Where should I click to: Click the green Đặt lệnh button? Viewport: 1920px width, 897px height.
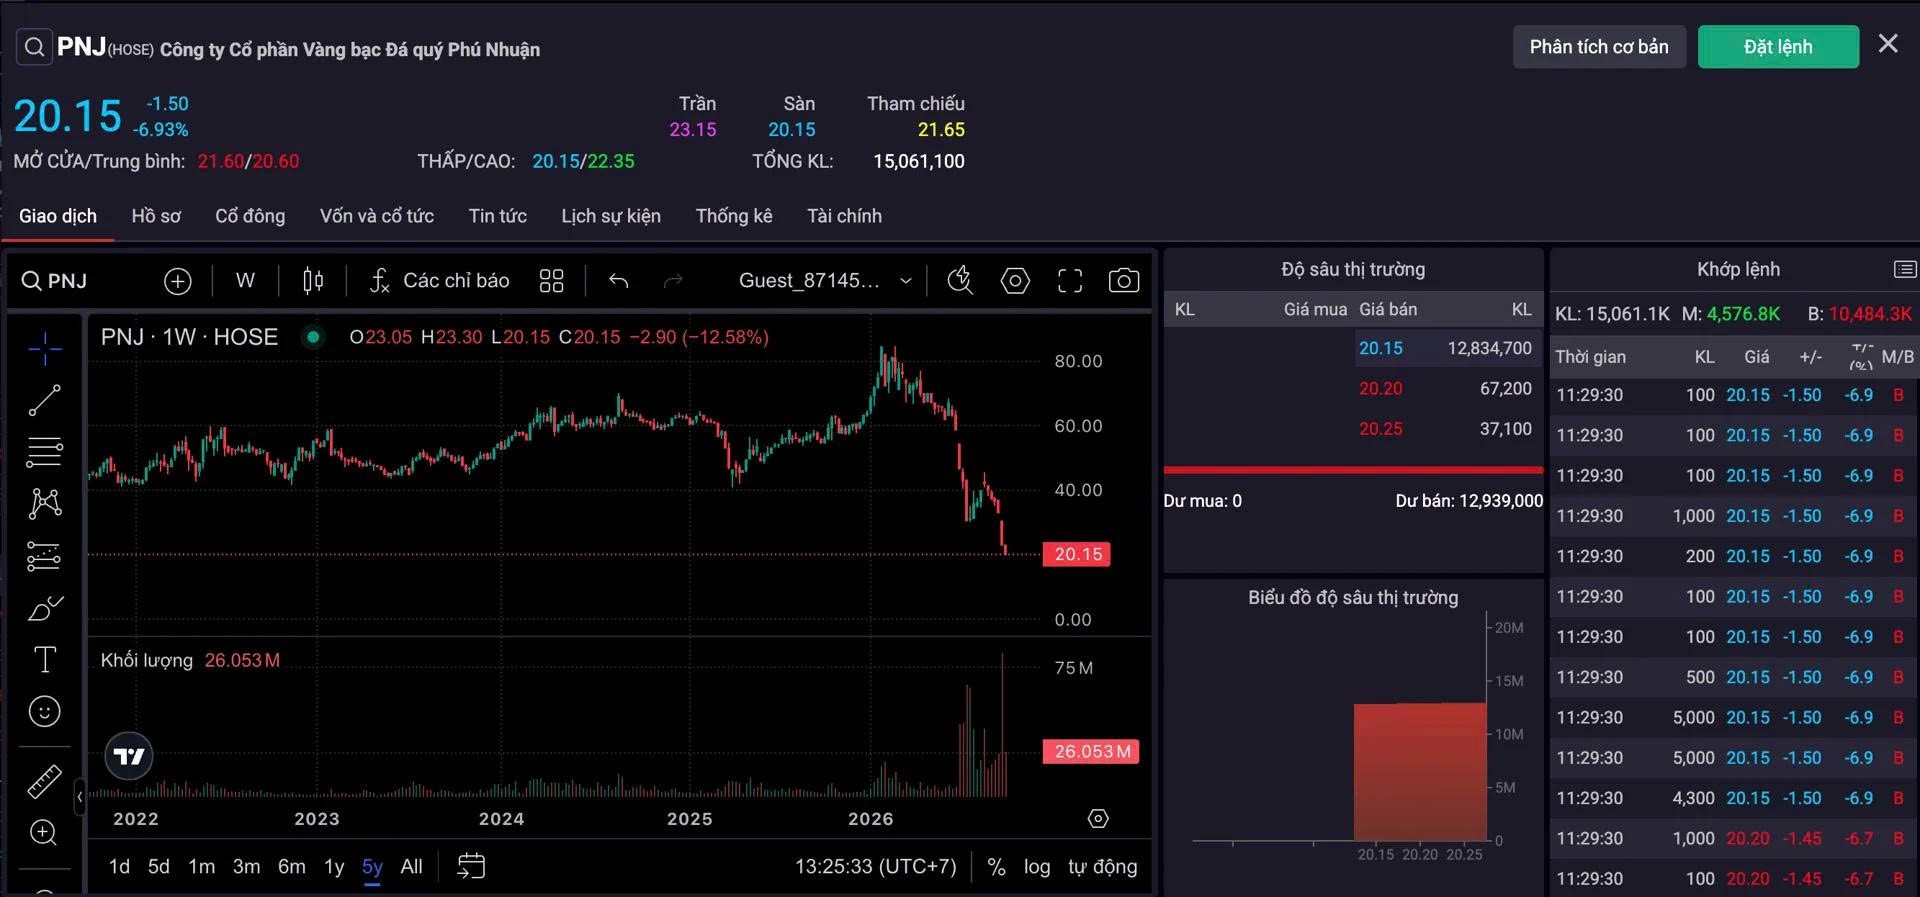click(x=1778, y=47)
